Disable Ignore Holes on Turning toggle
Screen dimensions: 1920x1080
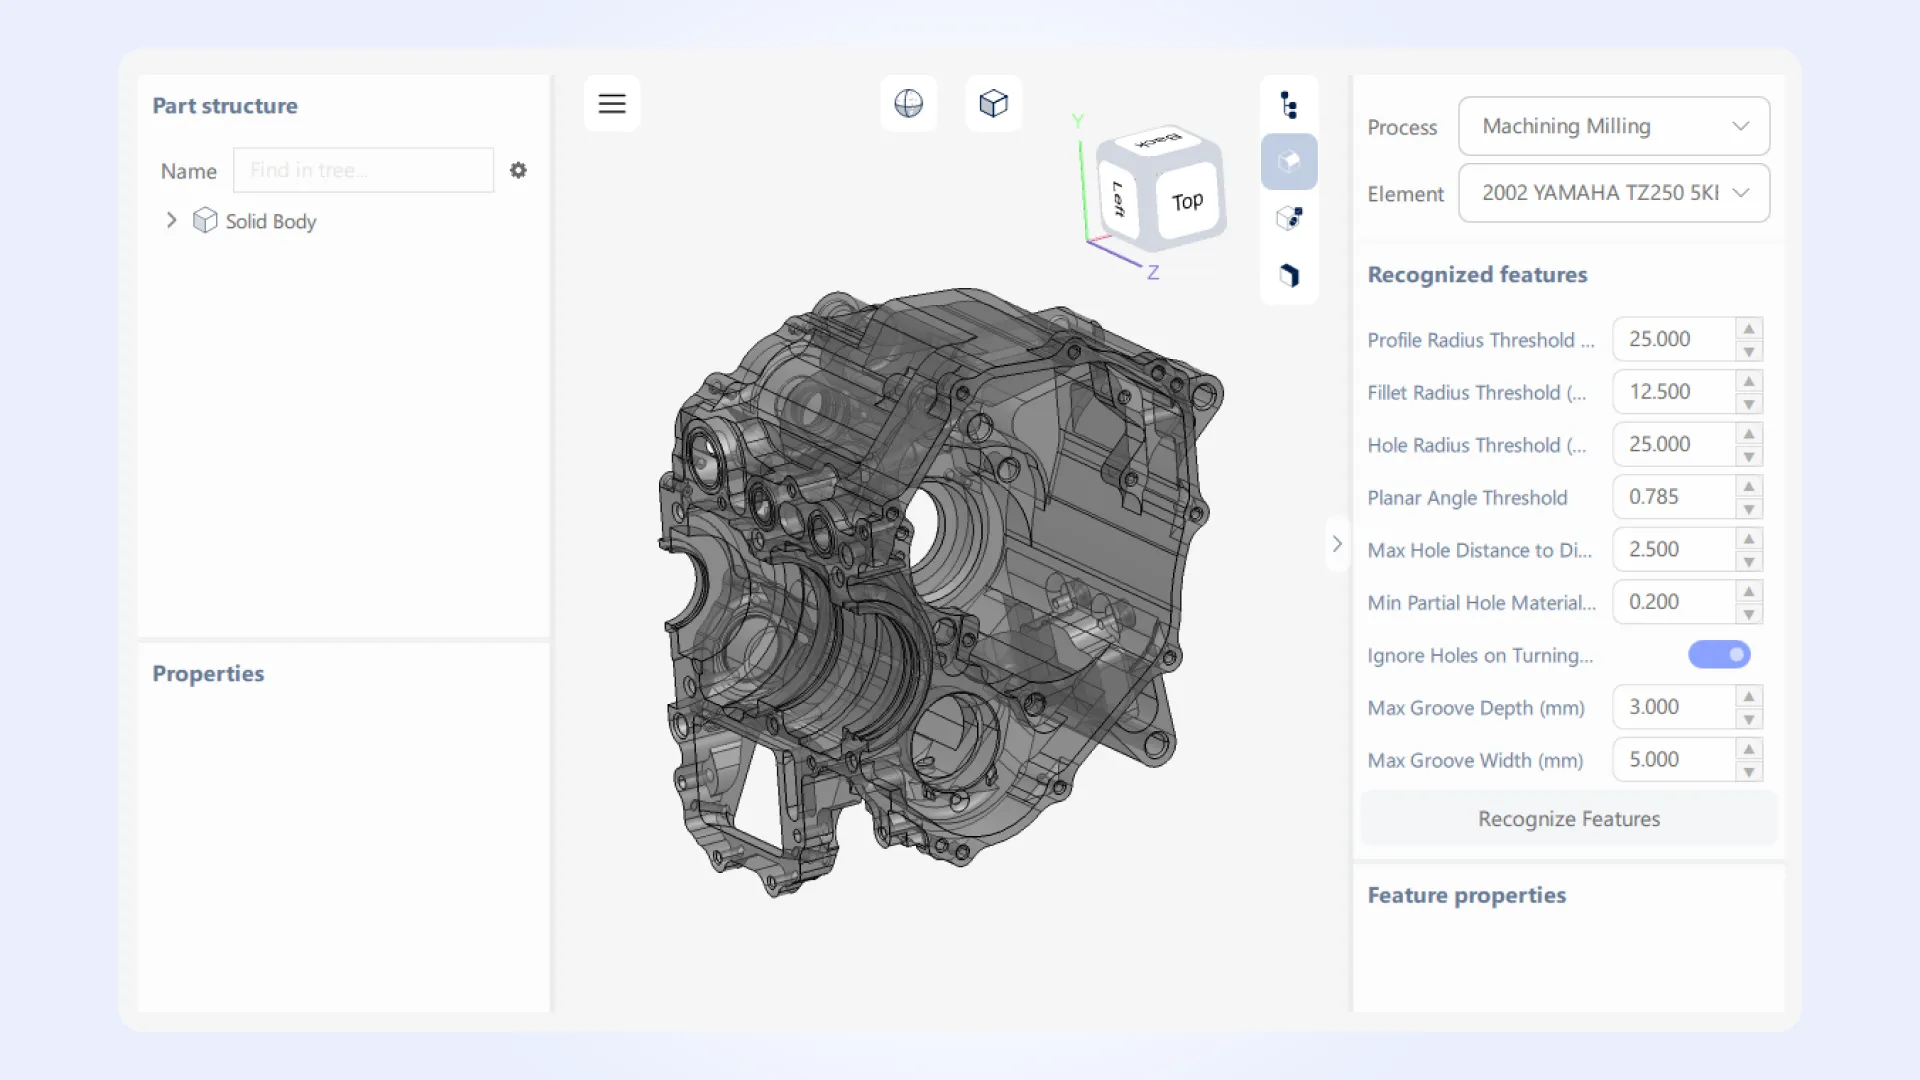pos(1718,654)
